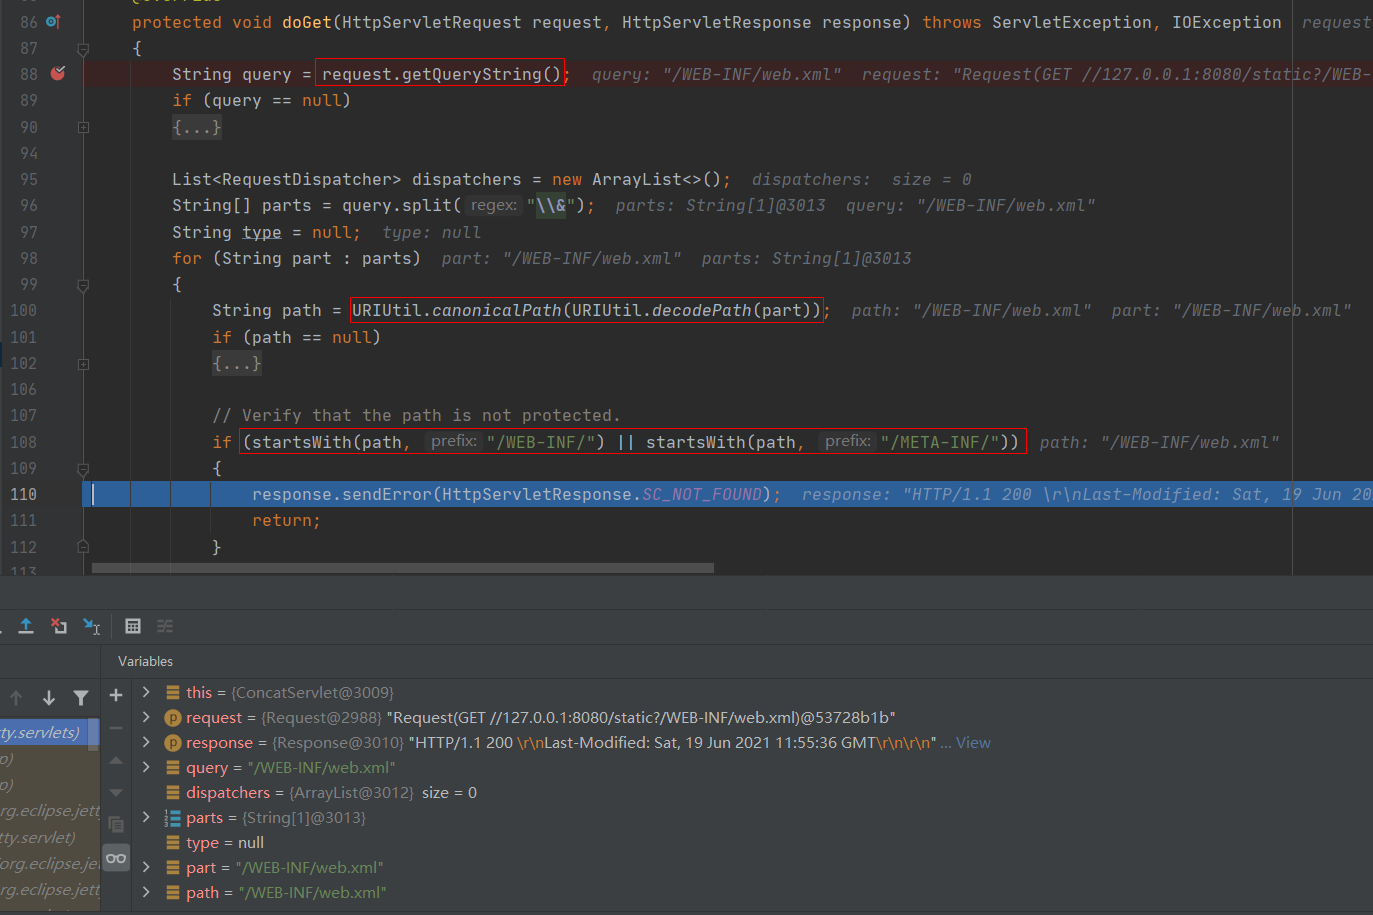
Task: Expand the 'request' variable node
Action: coord(146,717)
